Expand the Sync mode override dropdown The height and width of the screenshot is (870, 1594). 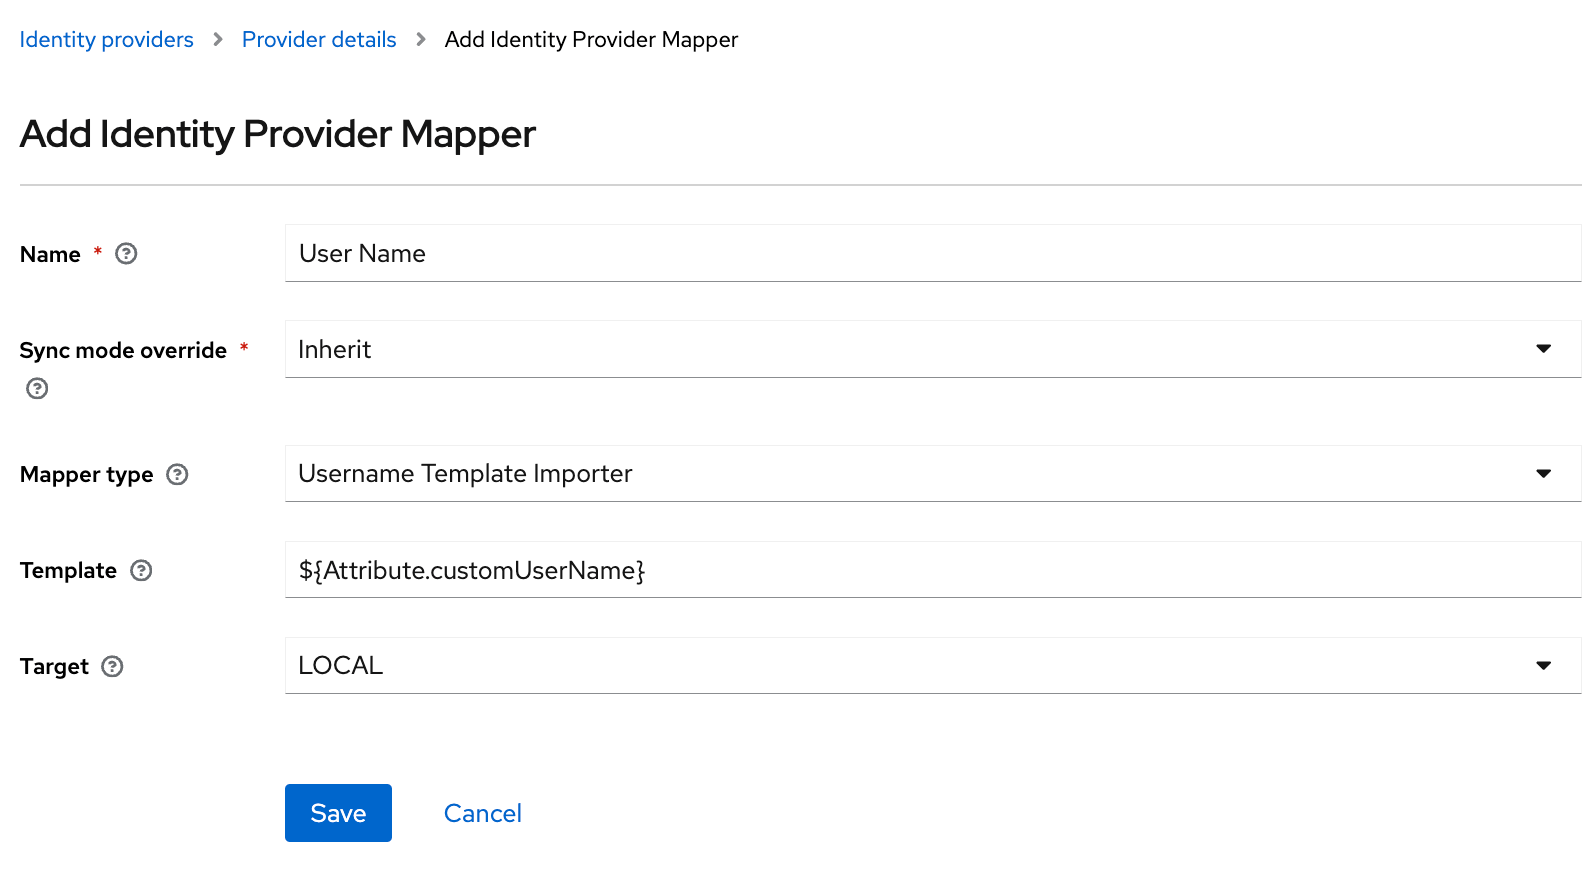[933, 349]
